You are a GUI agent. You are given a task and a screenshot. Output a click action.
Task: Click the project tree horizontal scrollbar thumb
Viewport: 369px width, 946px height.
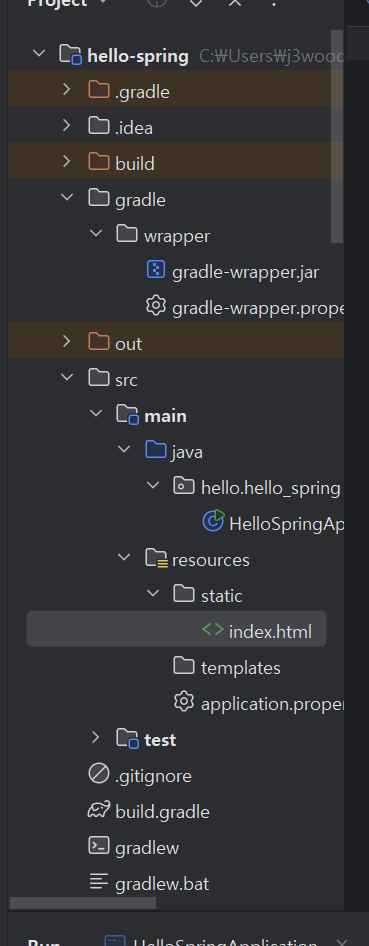[83, 903]
